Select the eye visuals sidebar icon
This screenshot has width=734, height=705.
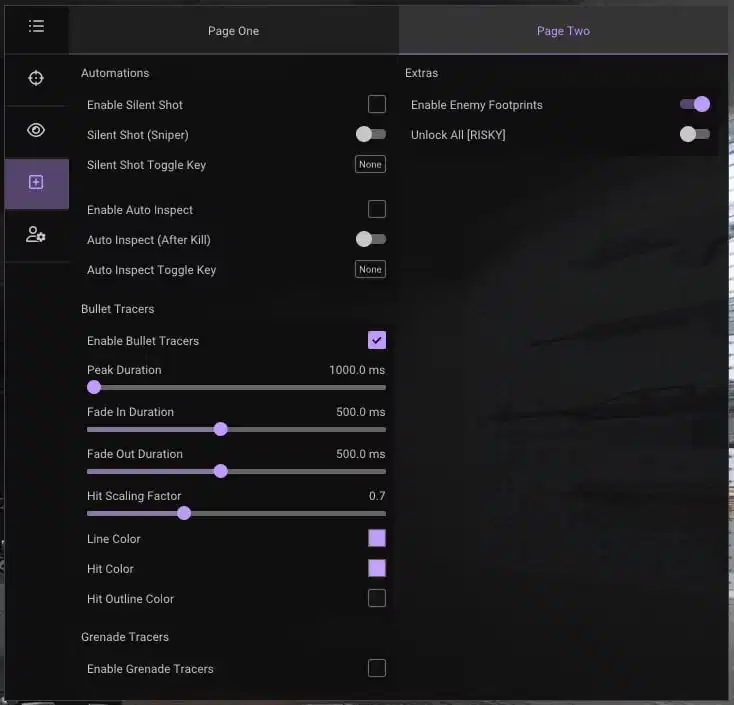[x=36, y=130]
